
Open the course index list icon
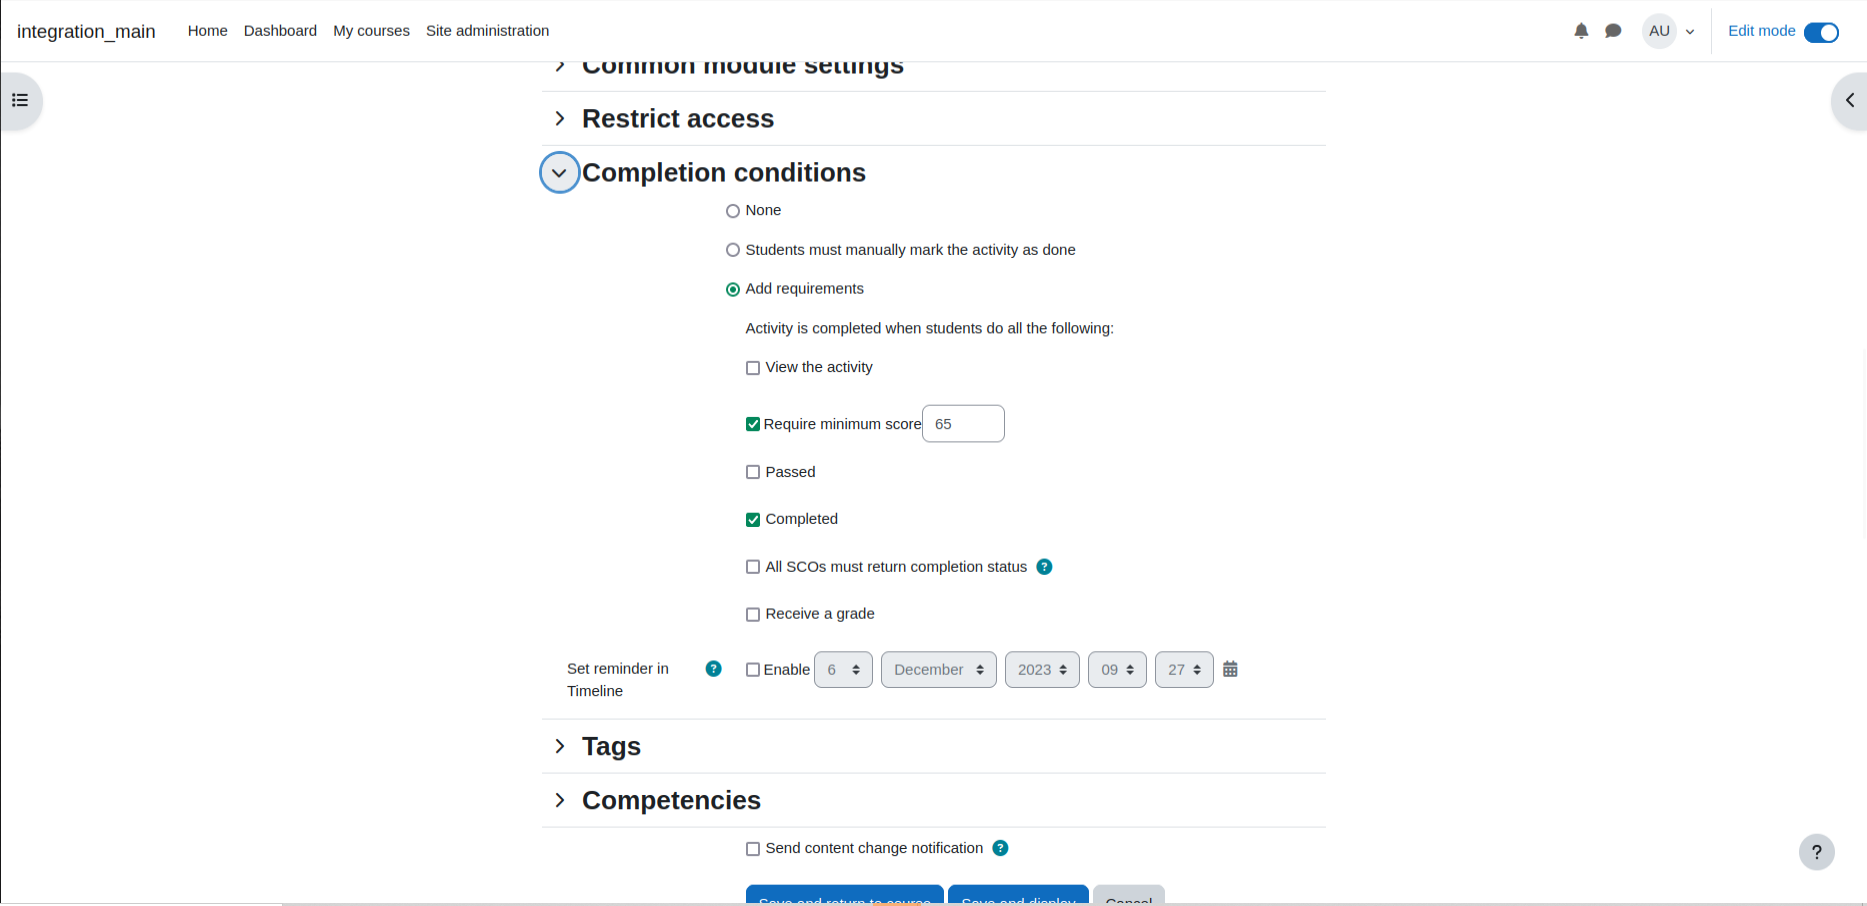[x=20, y=100]
